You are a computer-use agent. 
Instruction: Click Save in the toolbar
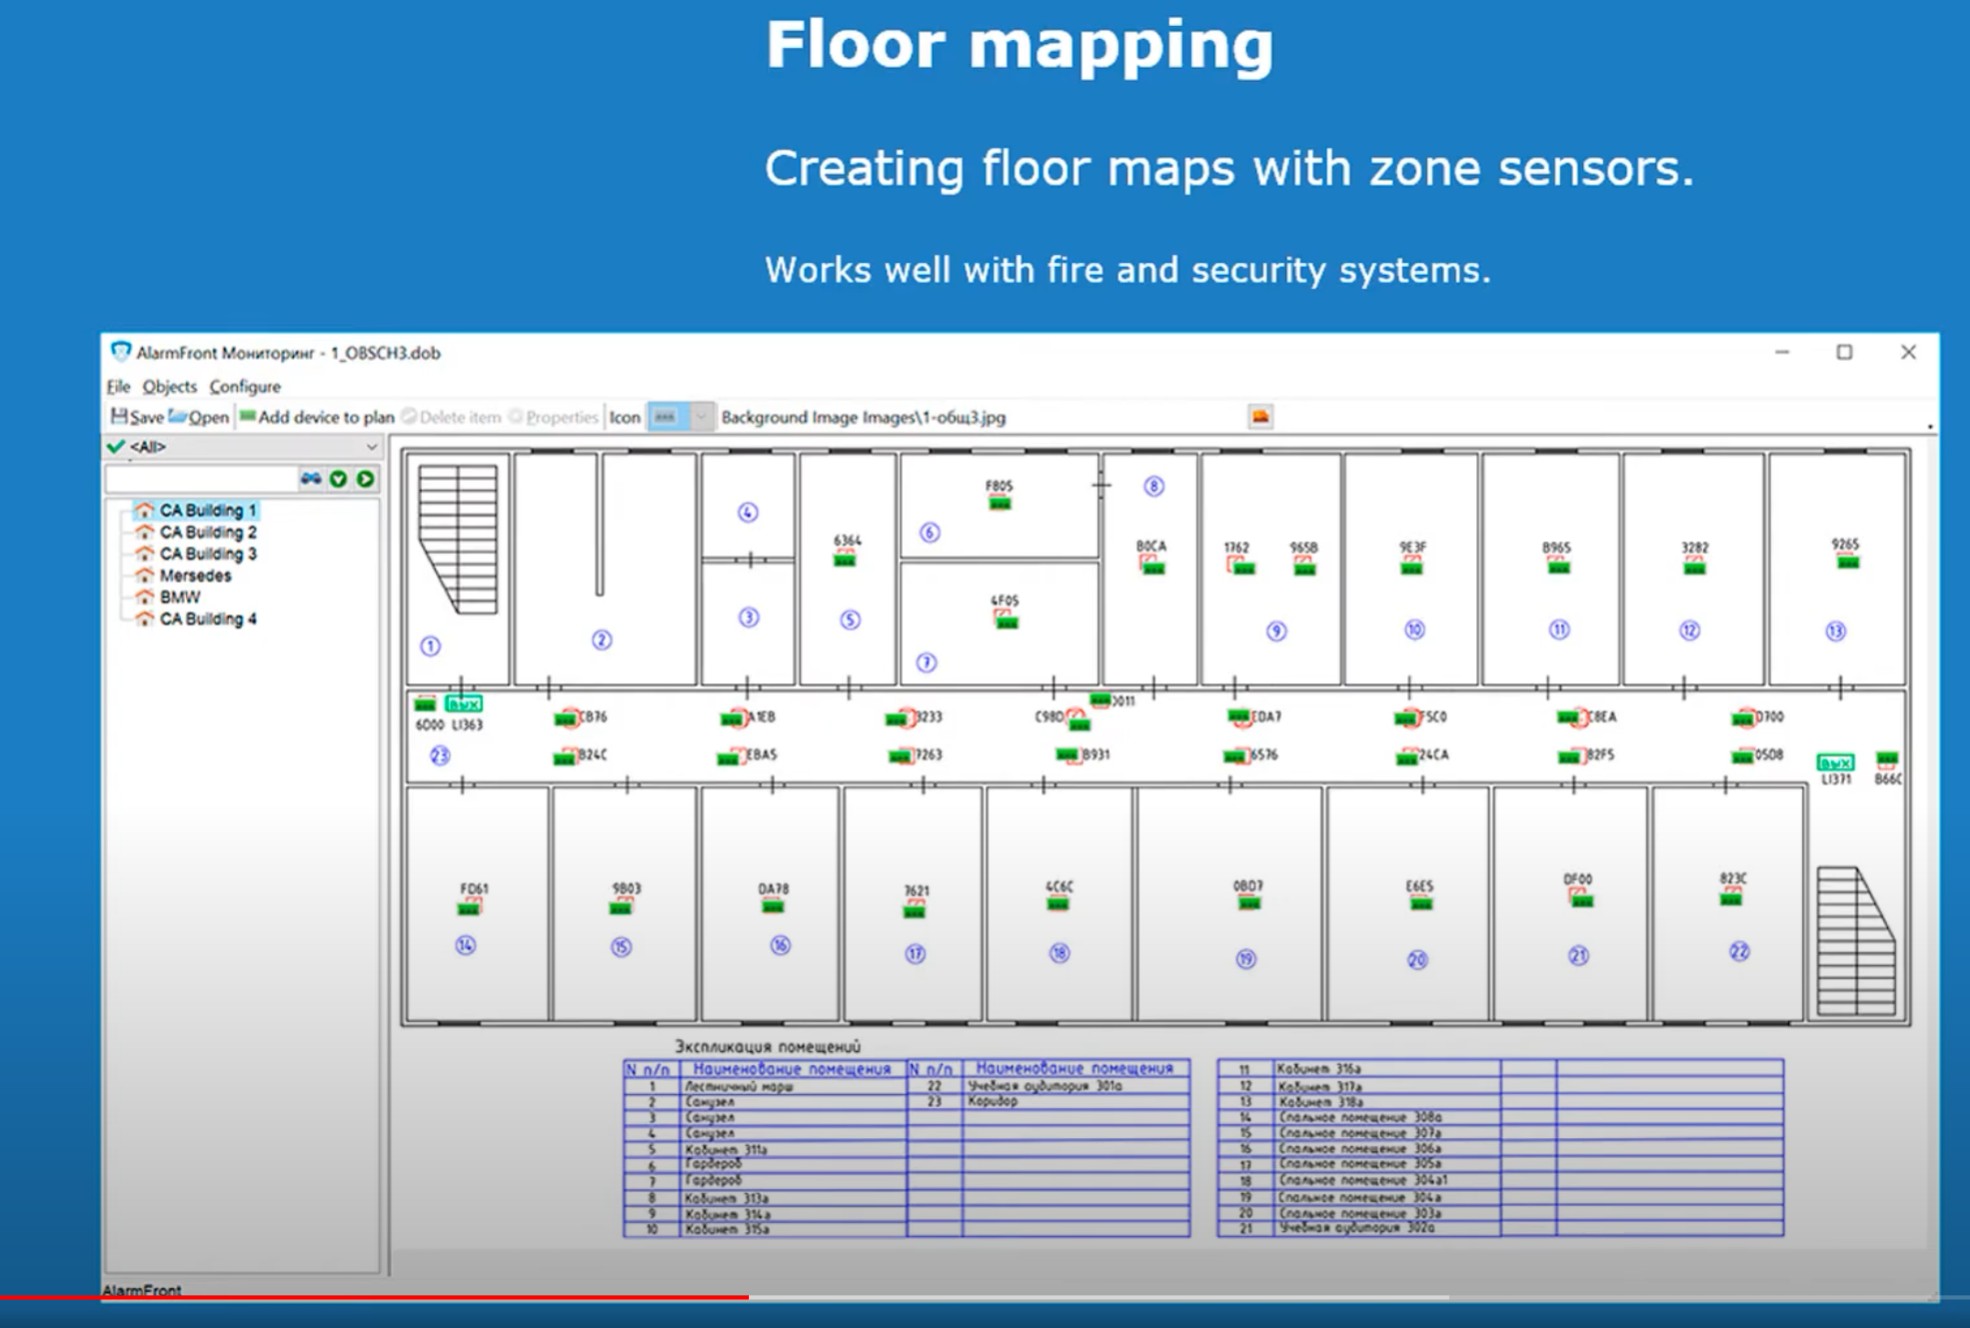click(137, 417)
